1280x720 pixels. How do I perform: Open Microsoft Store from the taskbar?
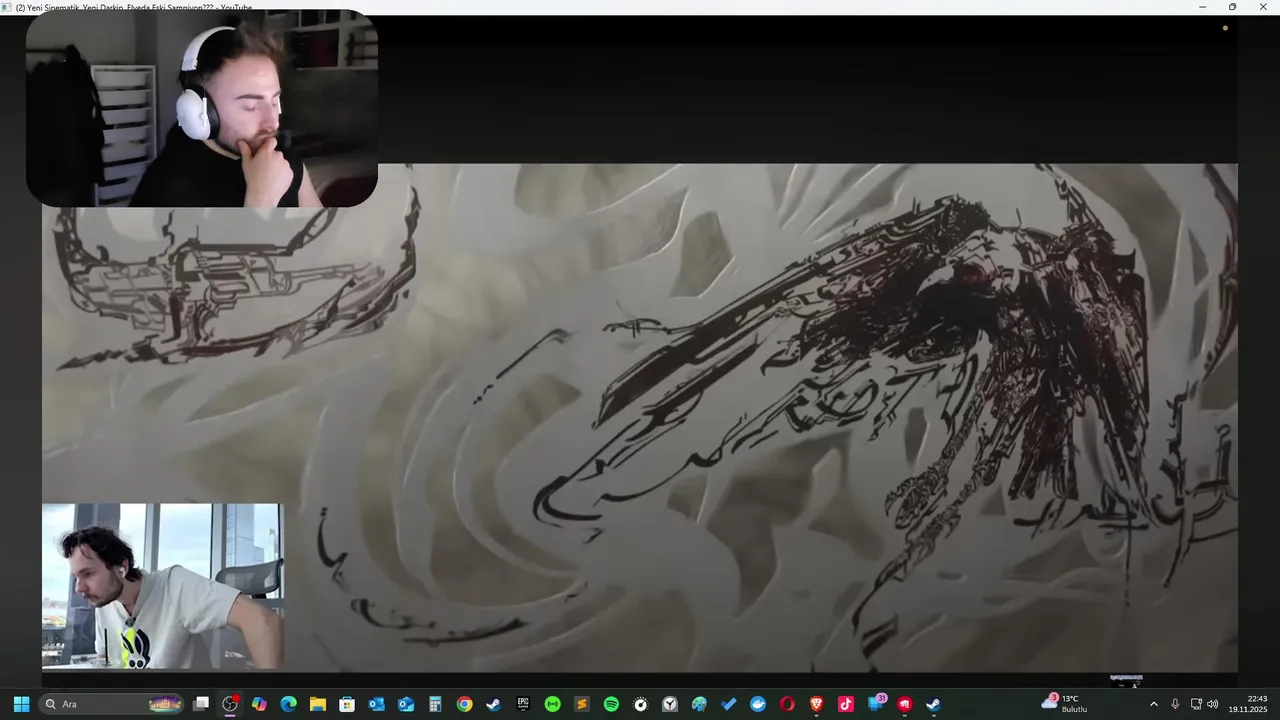[347, 704]
